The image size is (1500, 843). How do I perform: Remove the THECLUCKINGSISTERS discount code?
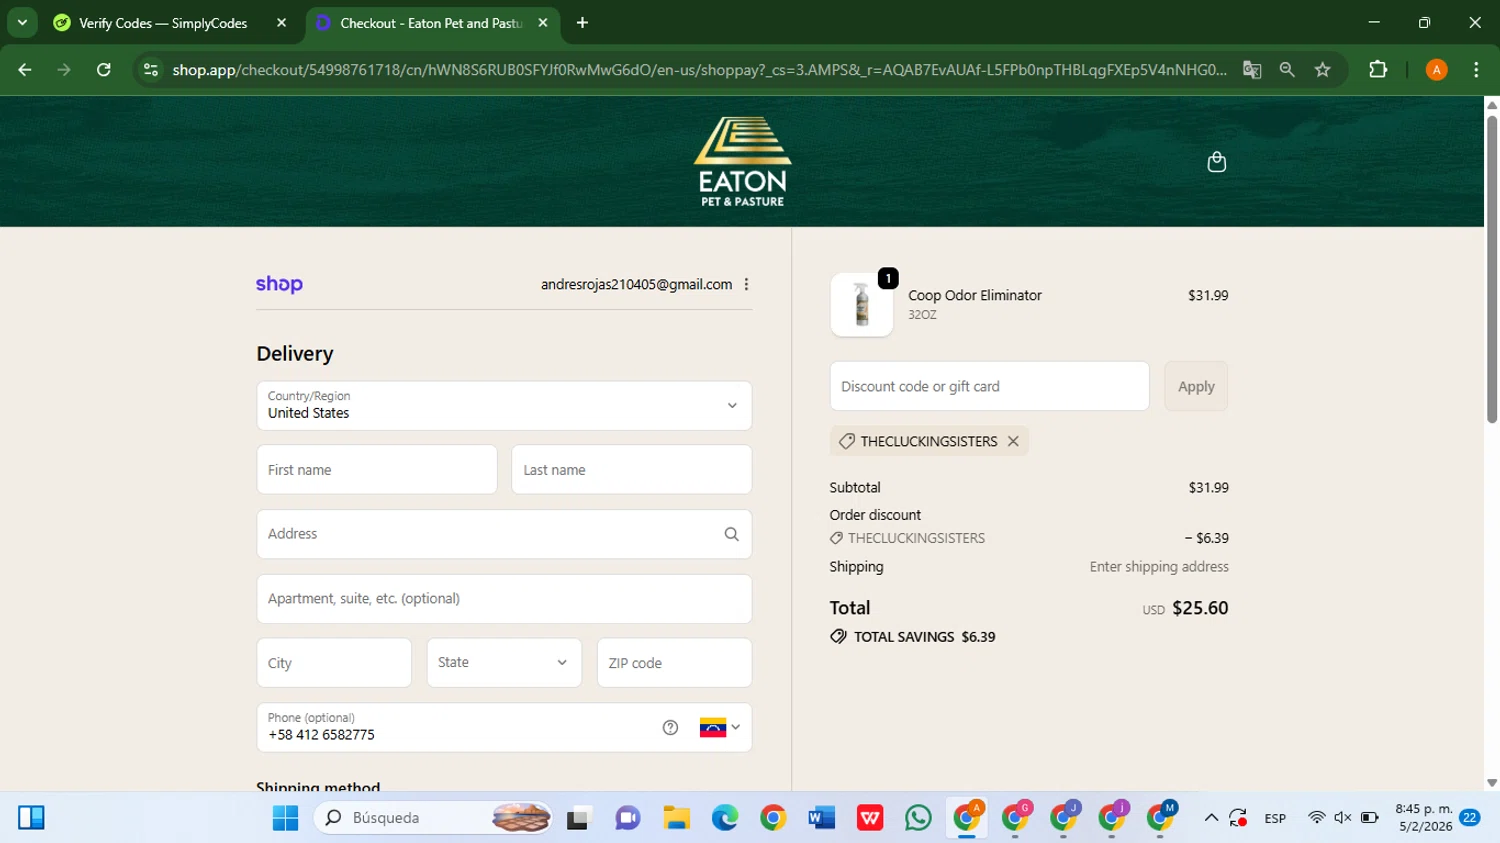[1013, 441]
